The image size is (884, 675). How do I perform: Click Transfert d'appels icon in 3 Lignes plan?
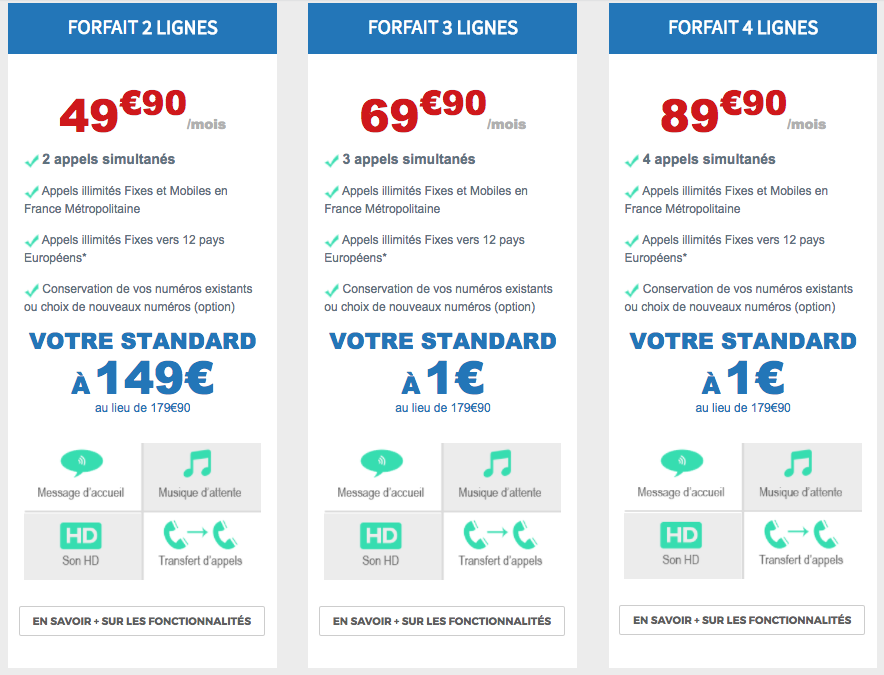click(500, 535)
